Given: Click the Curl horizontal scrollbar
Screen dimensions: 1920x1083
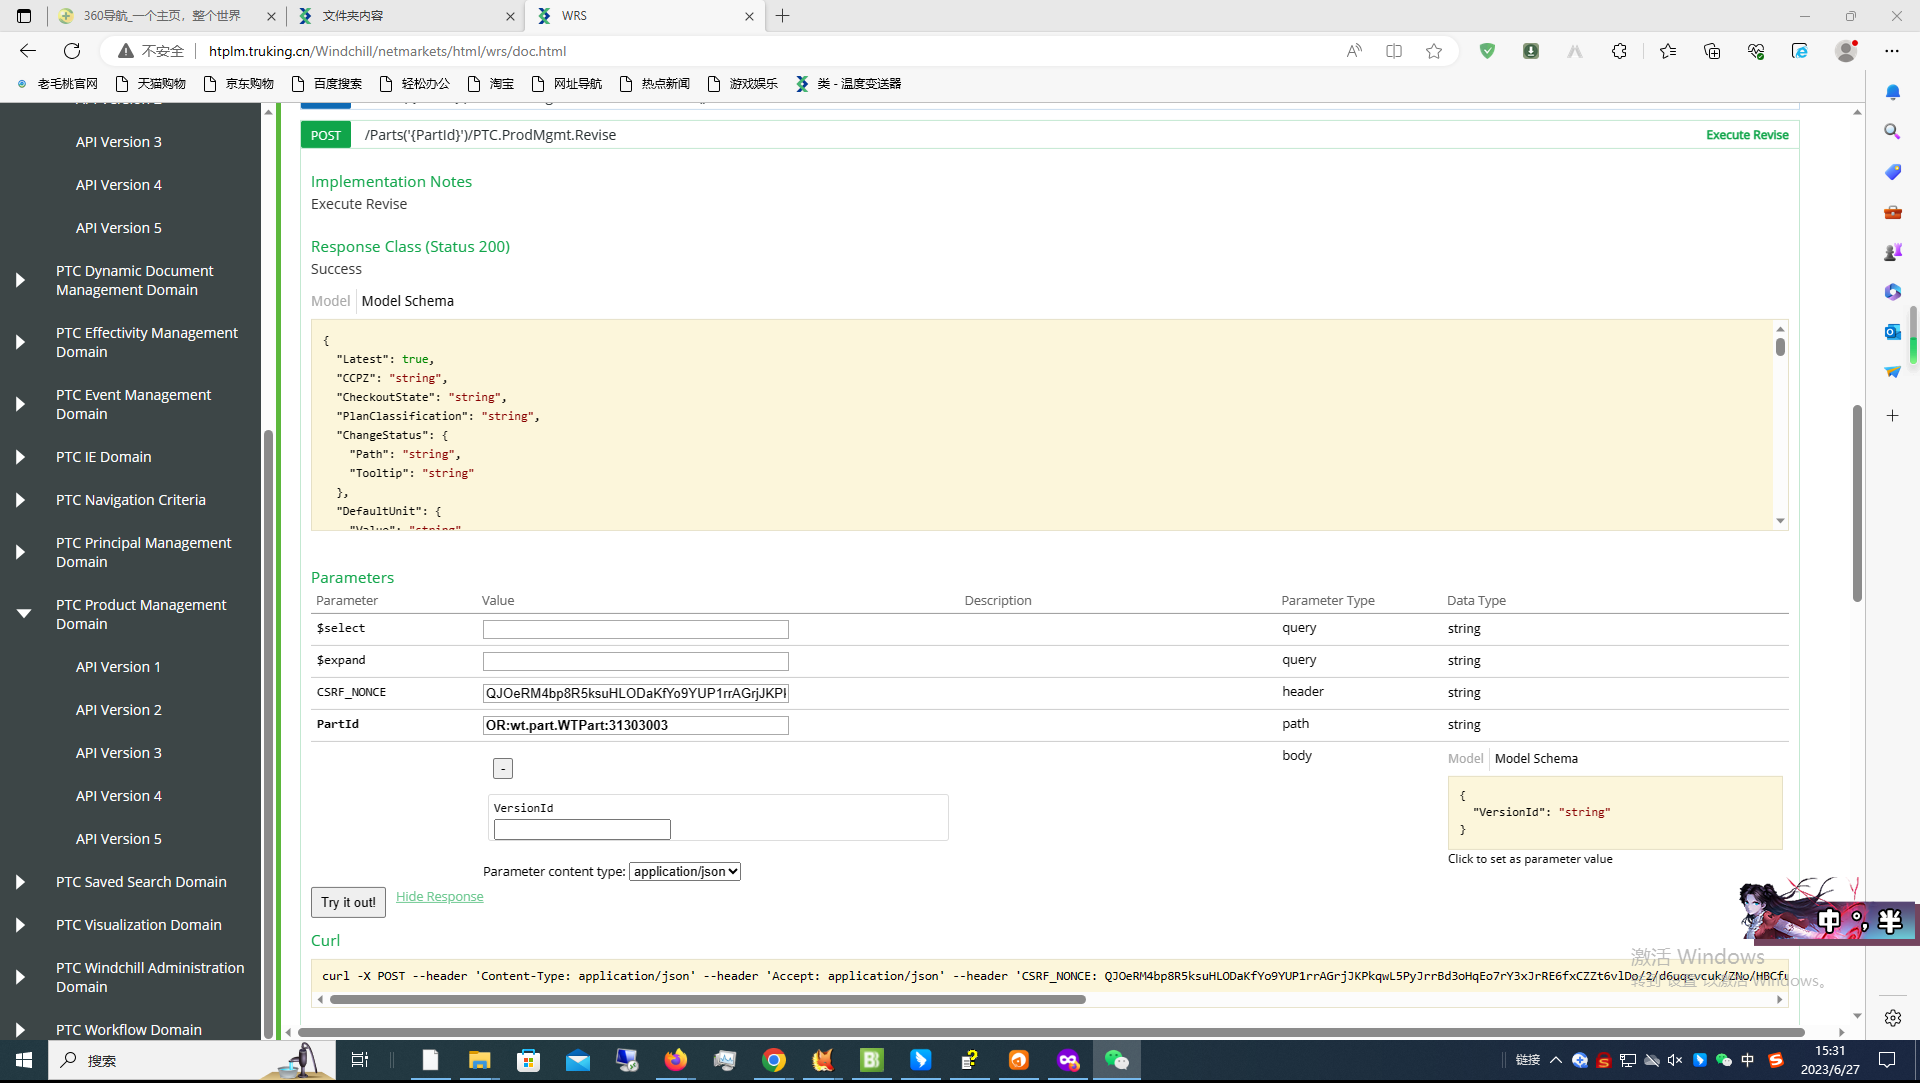Looking at the screenshot, I should [x=707, y=999].
